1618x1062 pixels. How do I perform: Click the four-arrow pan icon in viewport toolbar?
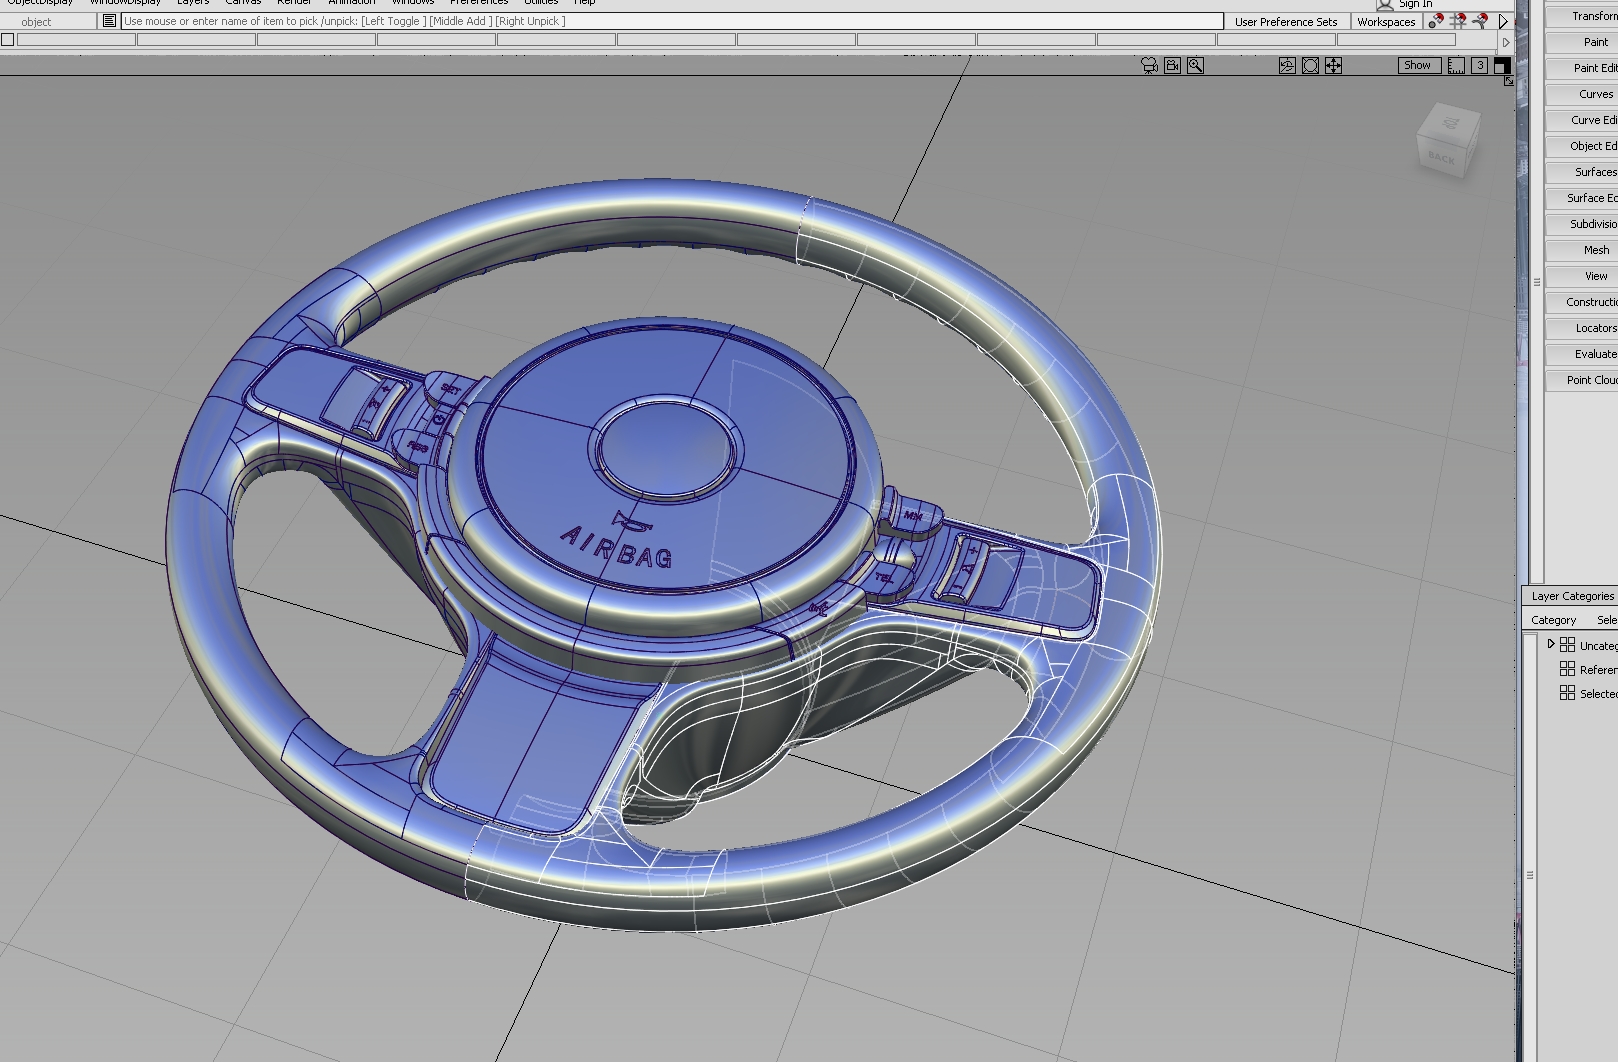1334,65
